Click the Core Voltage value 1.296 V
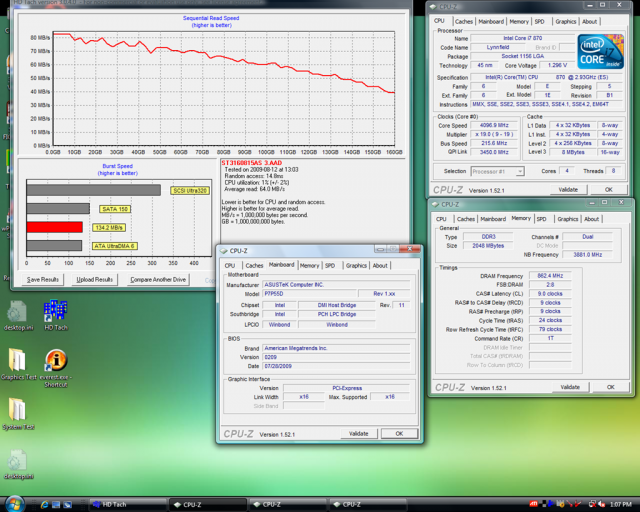 click(558, 65)
